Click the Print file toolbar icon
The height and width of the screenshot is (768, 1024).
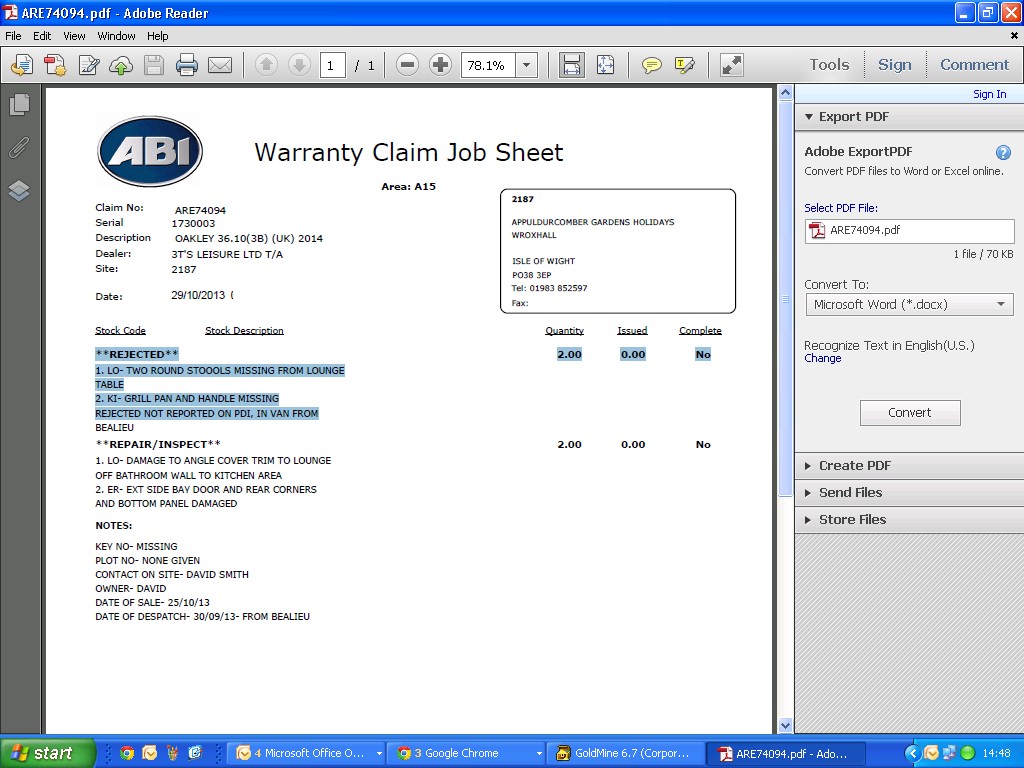tap(187, 65)
